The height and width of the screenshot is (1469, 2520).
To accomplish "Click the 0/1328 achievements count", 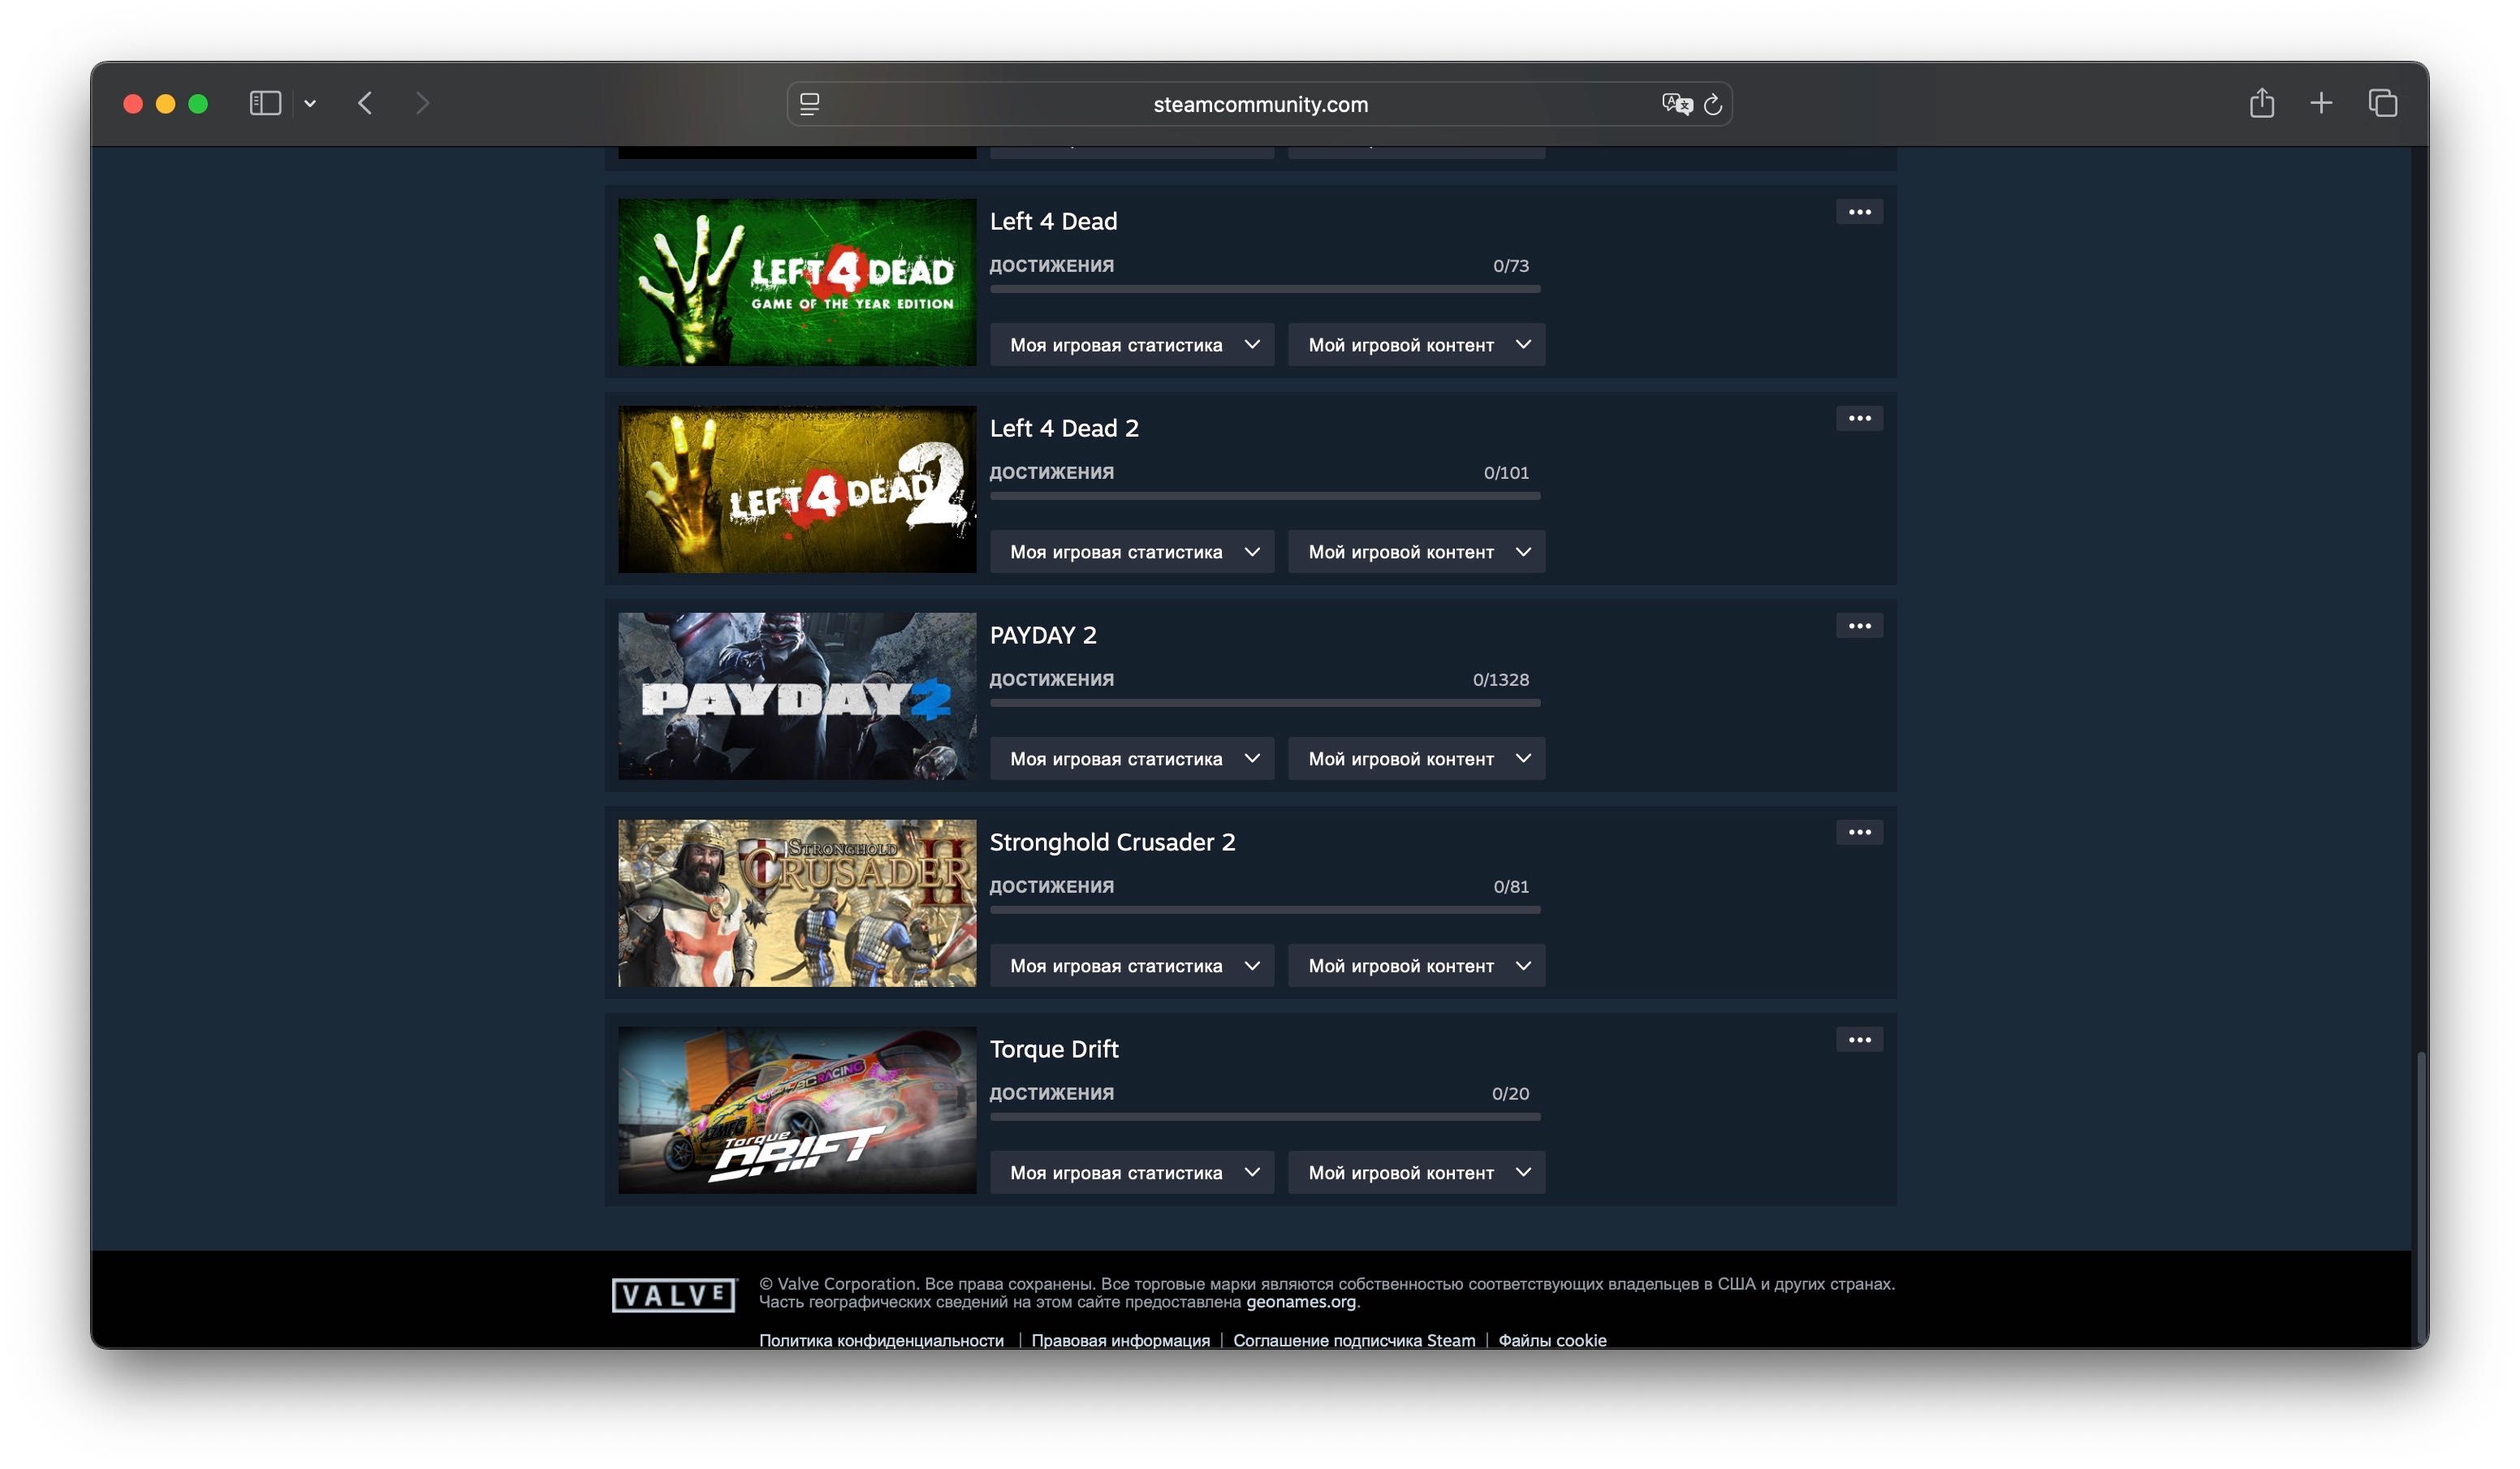I will (1500, 680).
